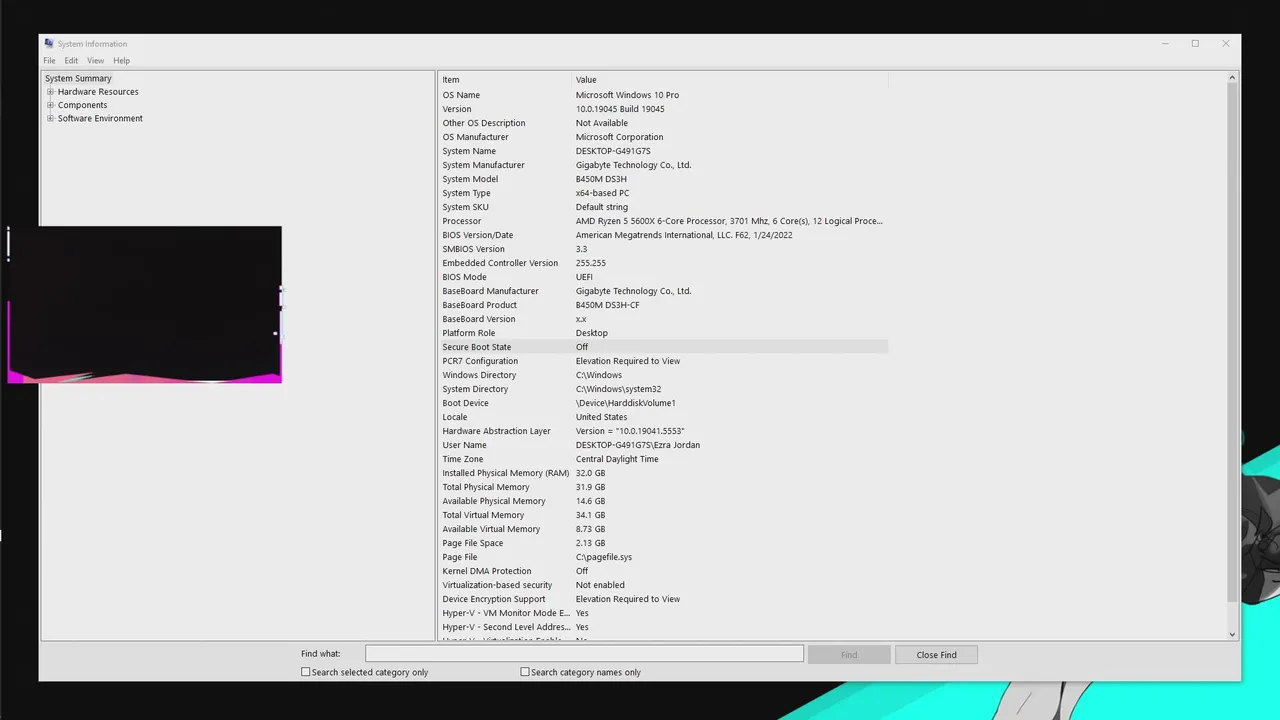Select the Software Environment tree label
The width and height of the screenshot is (1280, 720).
pos(100,118)
